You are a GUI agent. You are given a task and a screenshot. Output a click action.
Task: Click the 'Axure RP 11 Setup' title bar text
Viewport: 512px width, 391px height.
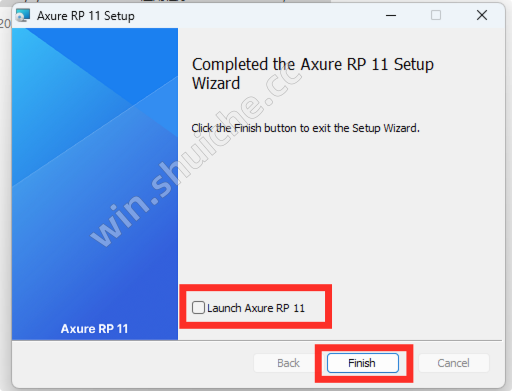tap(86, 16)
